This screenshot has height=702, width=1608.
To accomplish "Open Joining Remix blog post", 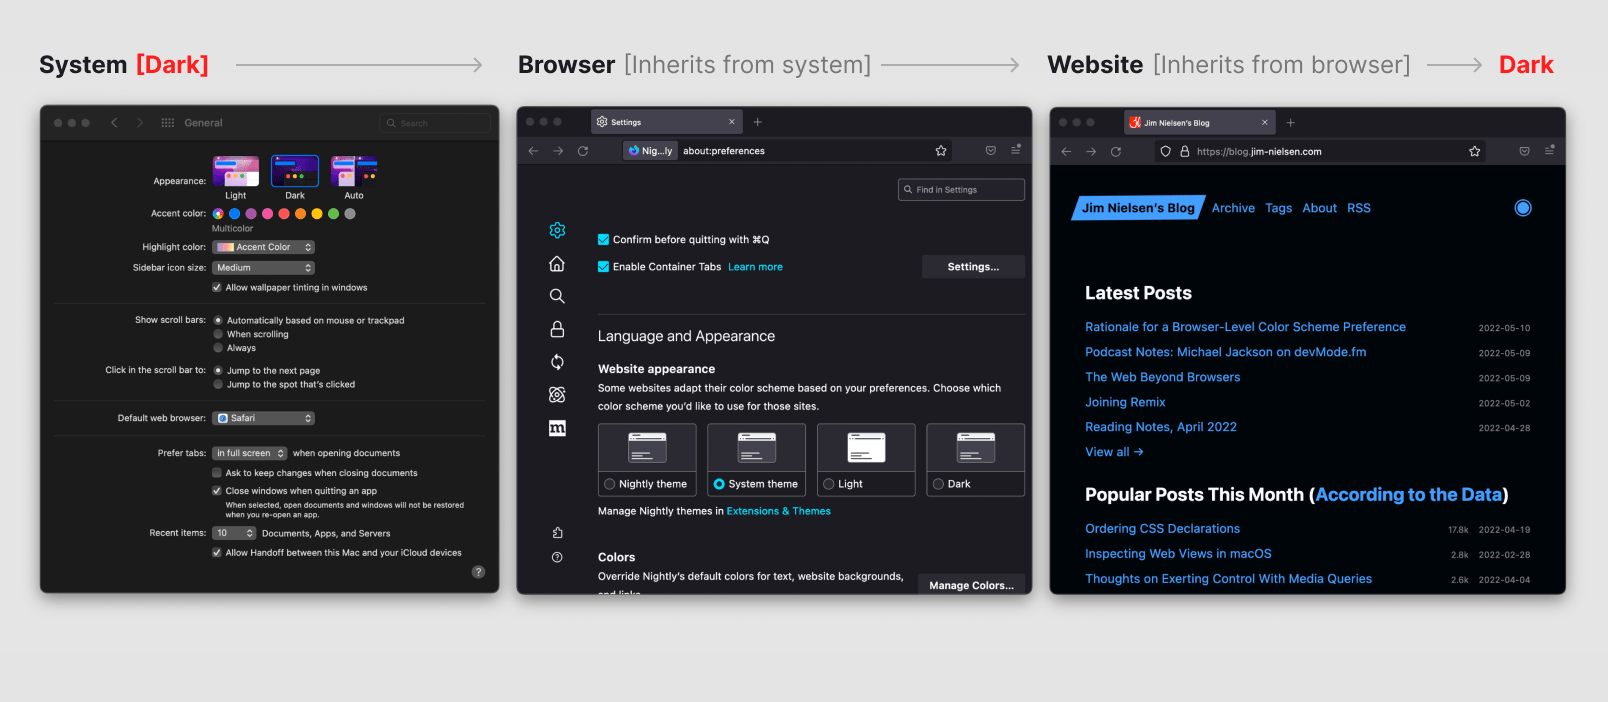I will (1125, 402).
